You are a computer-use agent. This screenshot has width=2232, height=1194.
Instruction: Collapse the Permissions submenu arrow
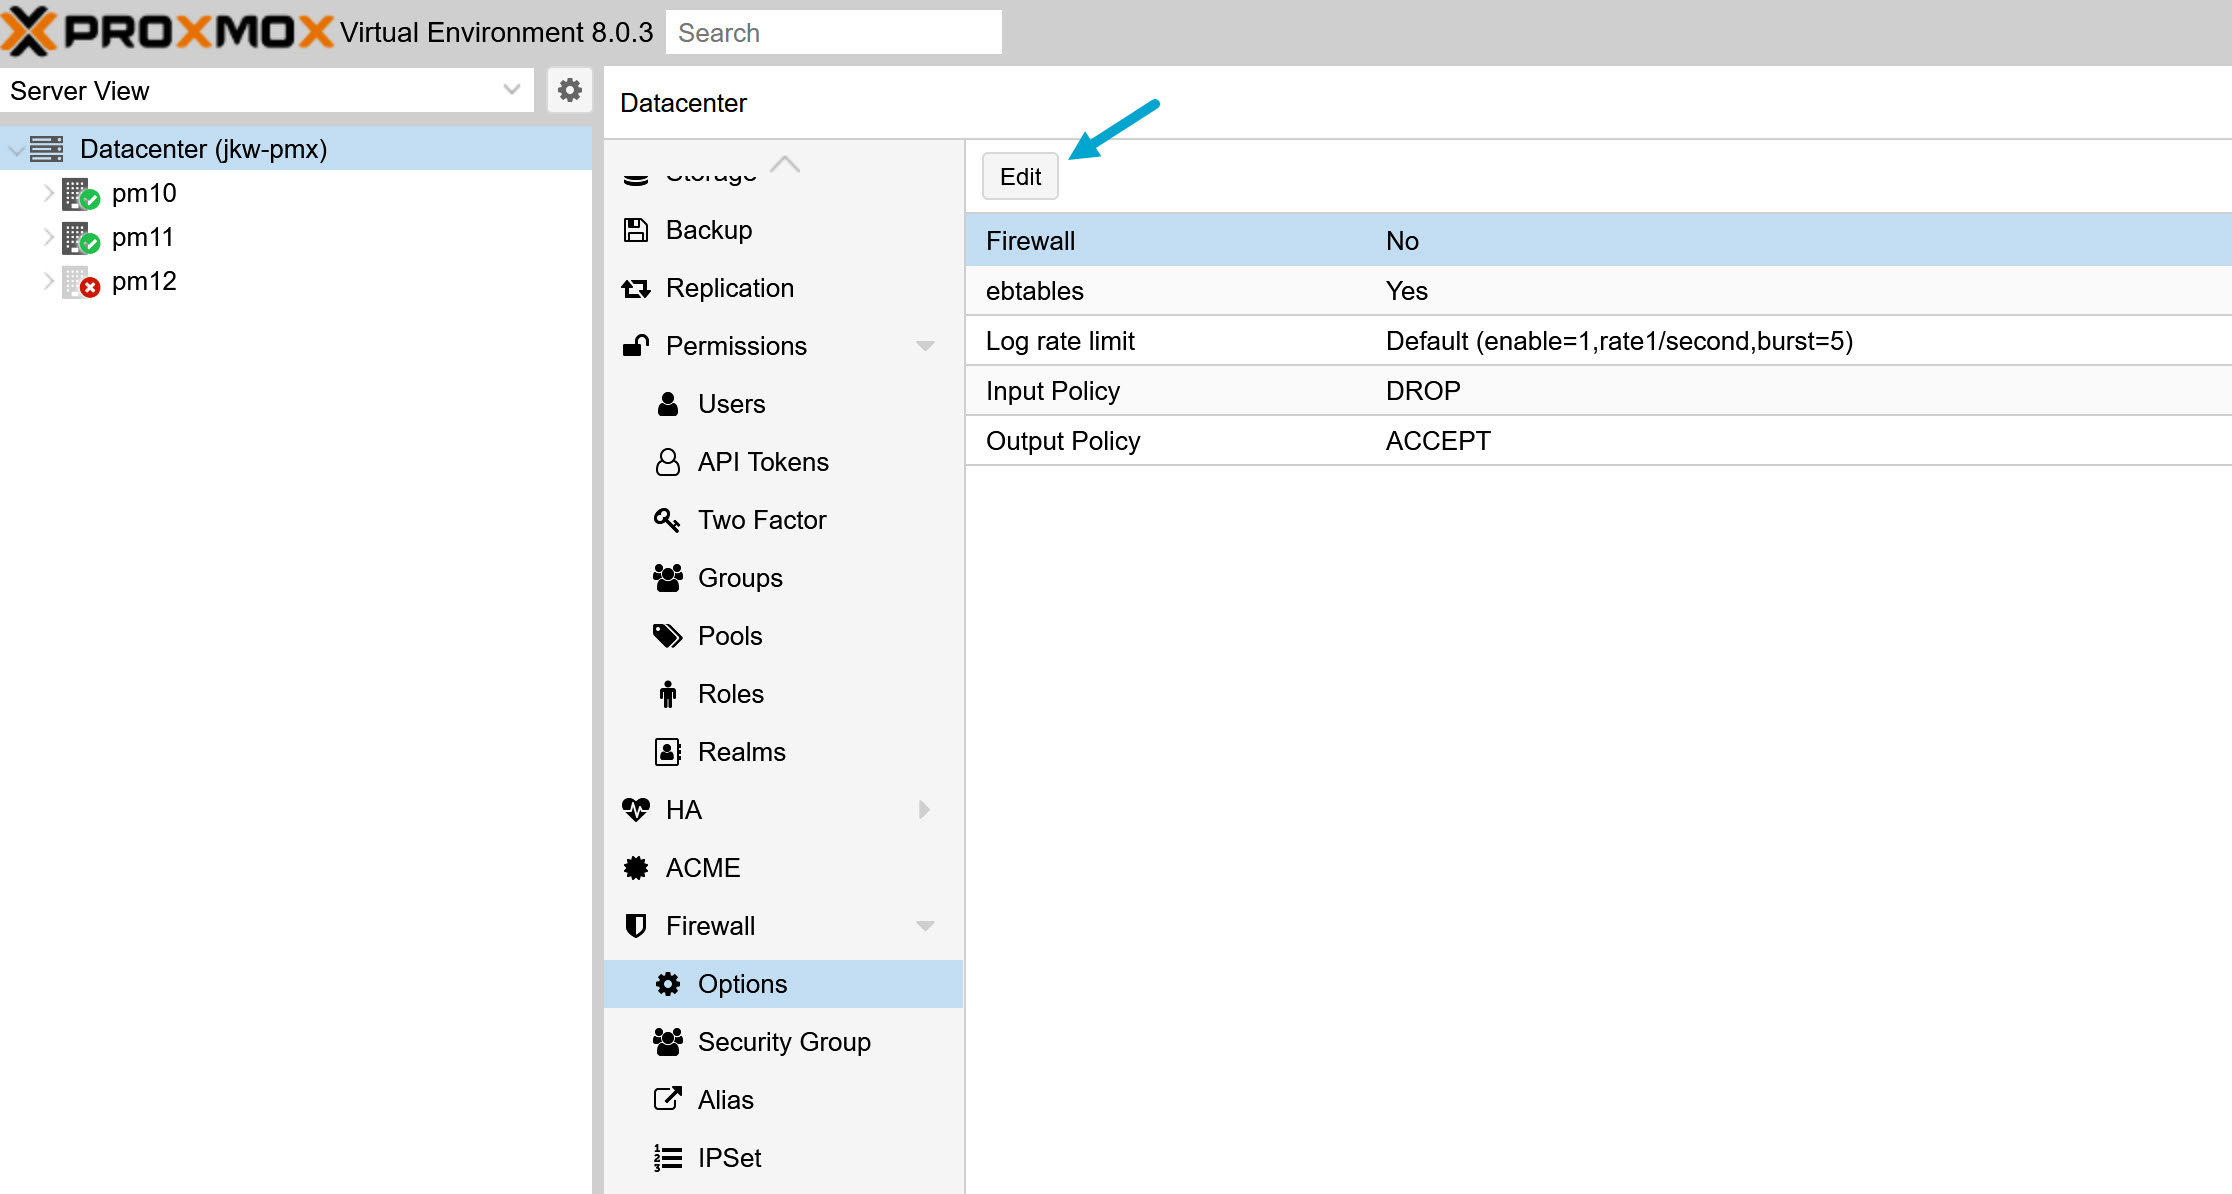coord(925,346)
